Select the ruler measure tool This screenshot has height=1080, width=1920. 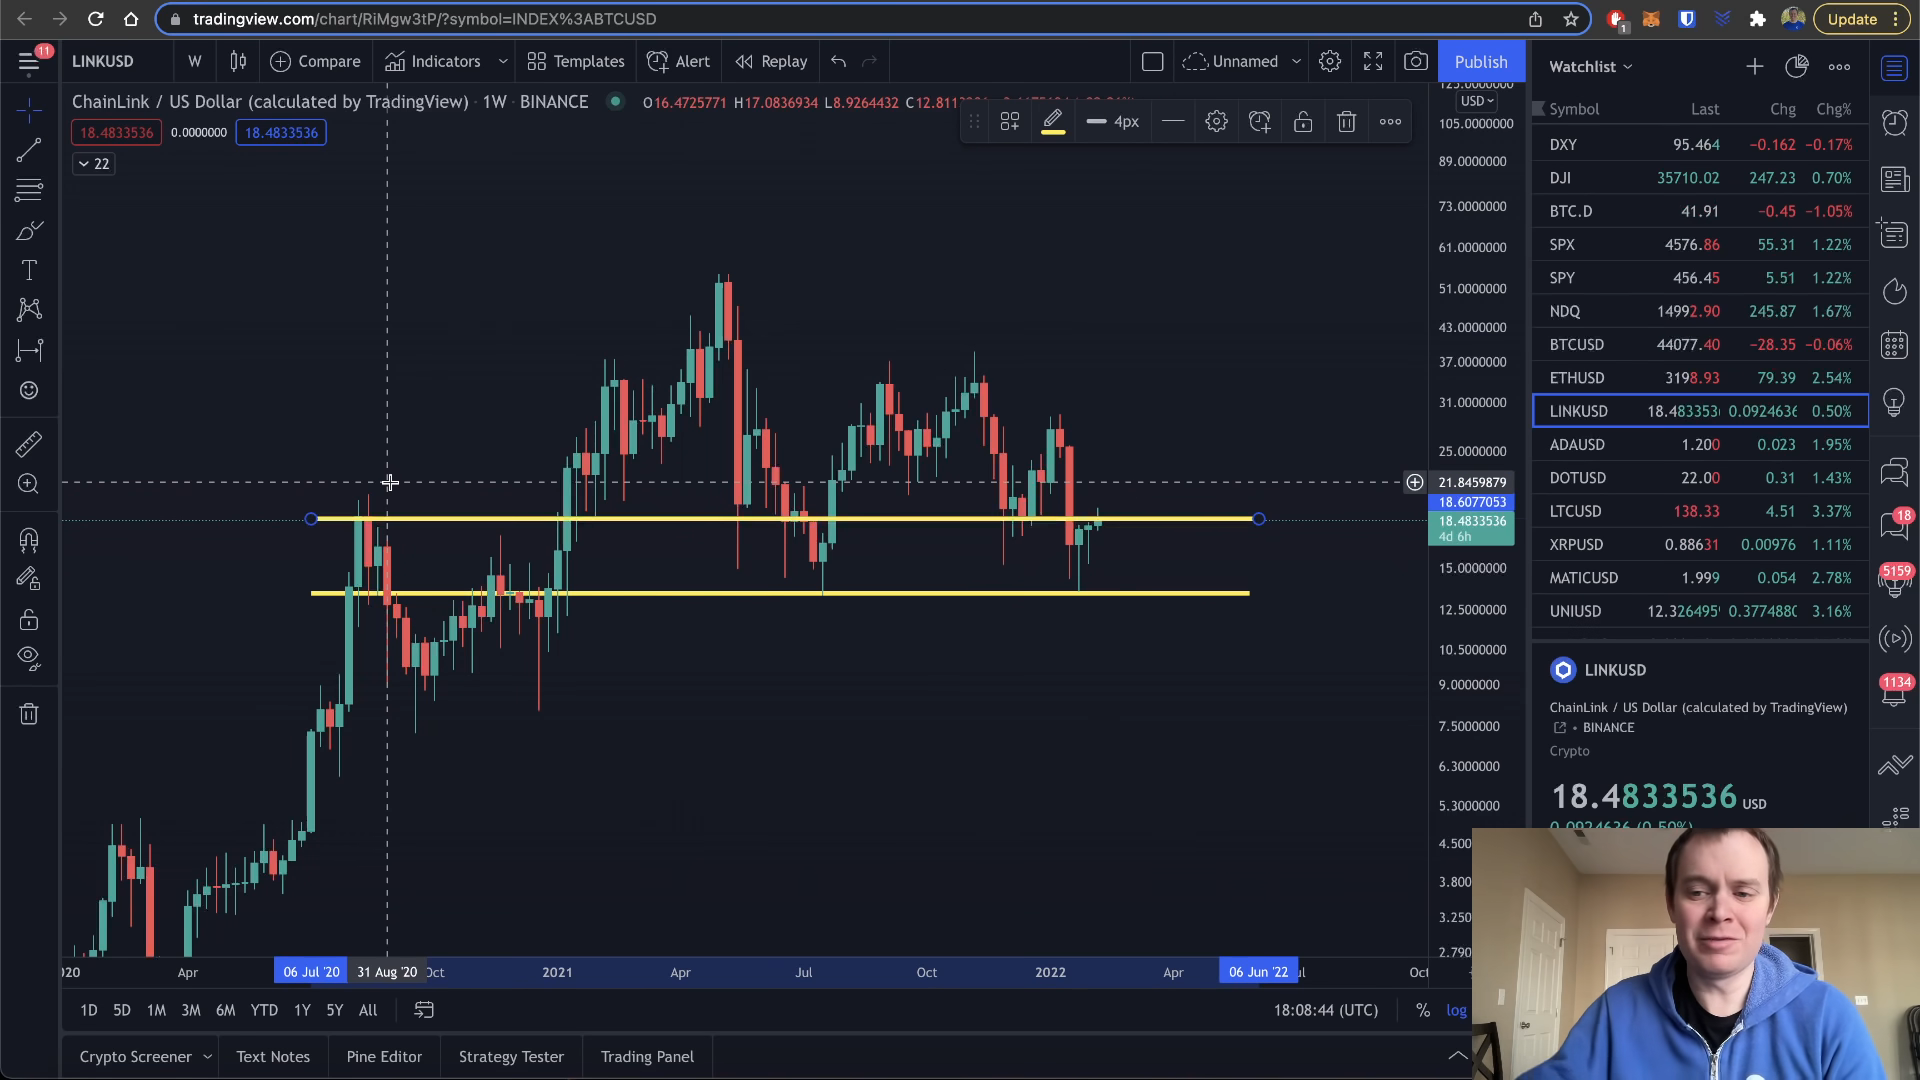tap(29, 444)
